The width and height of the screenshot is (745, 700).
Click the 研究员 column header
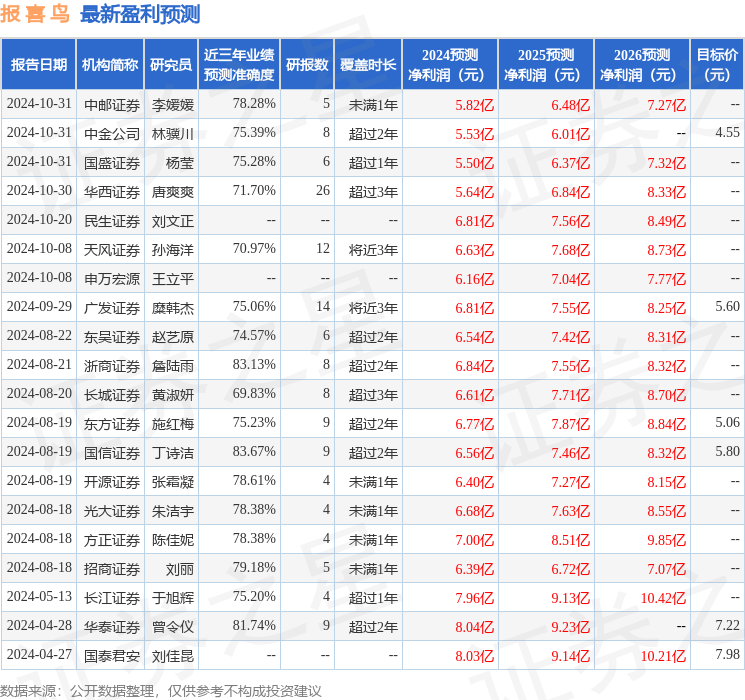point(171,65)
